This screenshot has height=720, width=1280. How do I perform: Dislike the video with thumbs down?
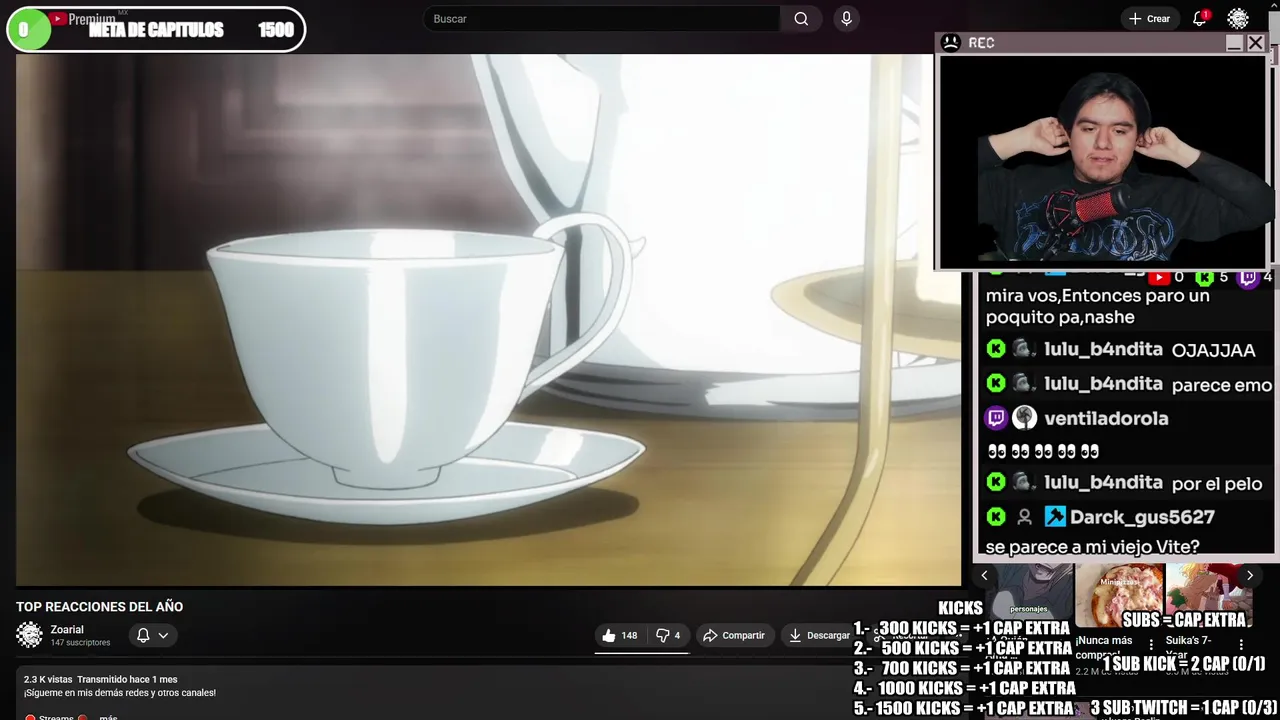point(668,635)
